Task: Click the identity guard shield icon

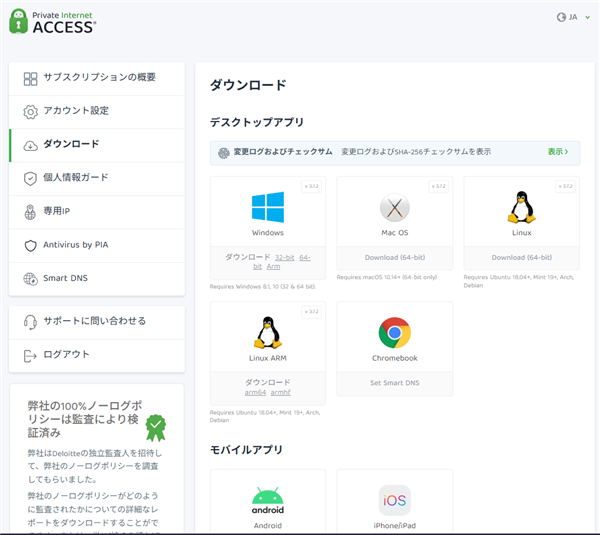Action: (x=30, y=179)
